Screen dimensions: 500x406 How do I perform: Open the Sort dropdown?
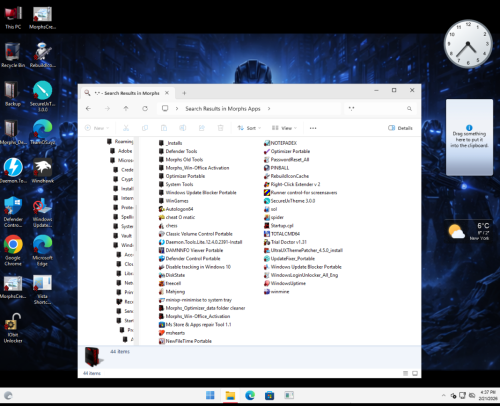[x=249, y=128]
